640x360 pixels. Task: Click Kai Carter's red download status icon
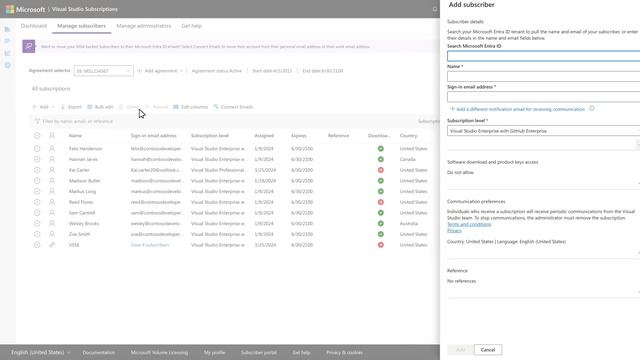point(380,170)
